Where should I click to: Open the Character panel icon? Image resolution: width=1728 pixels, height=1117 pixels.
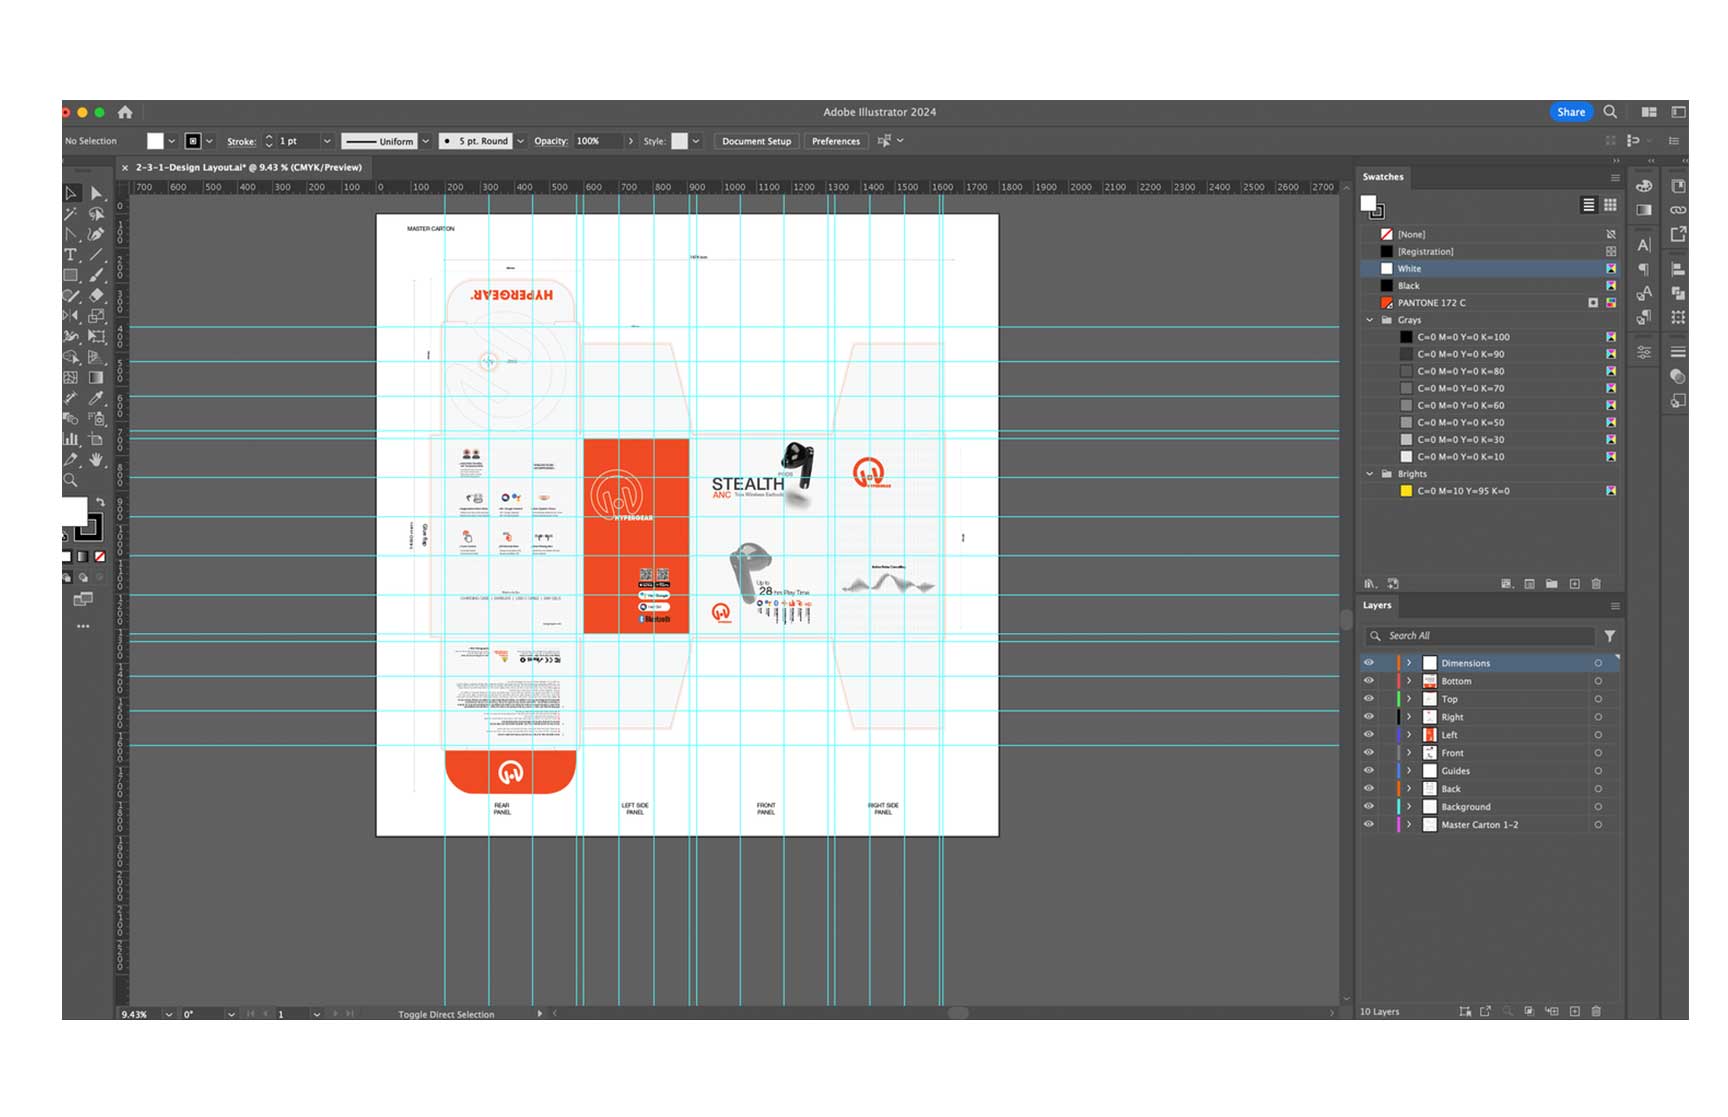[x=1645, y=244]
